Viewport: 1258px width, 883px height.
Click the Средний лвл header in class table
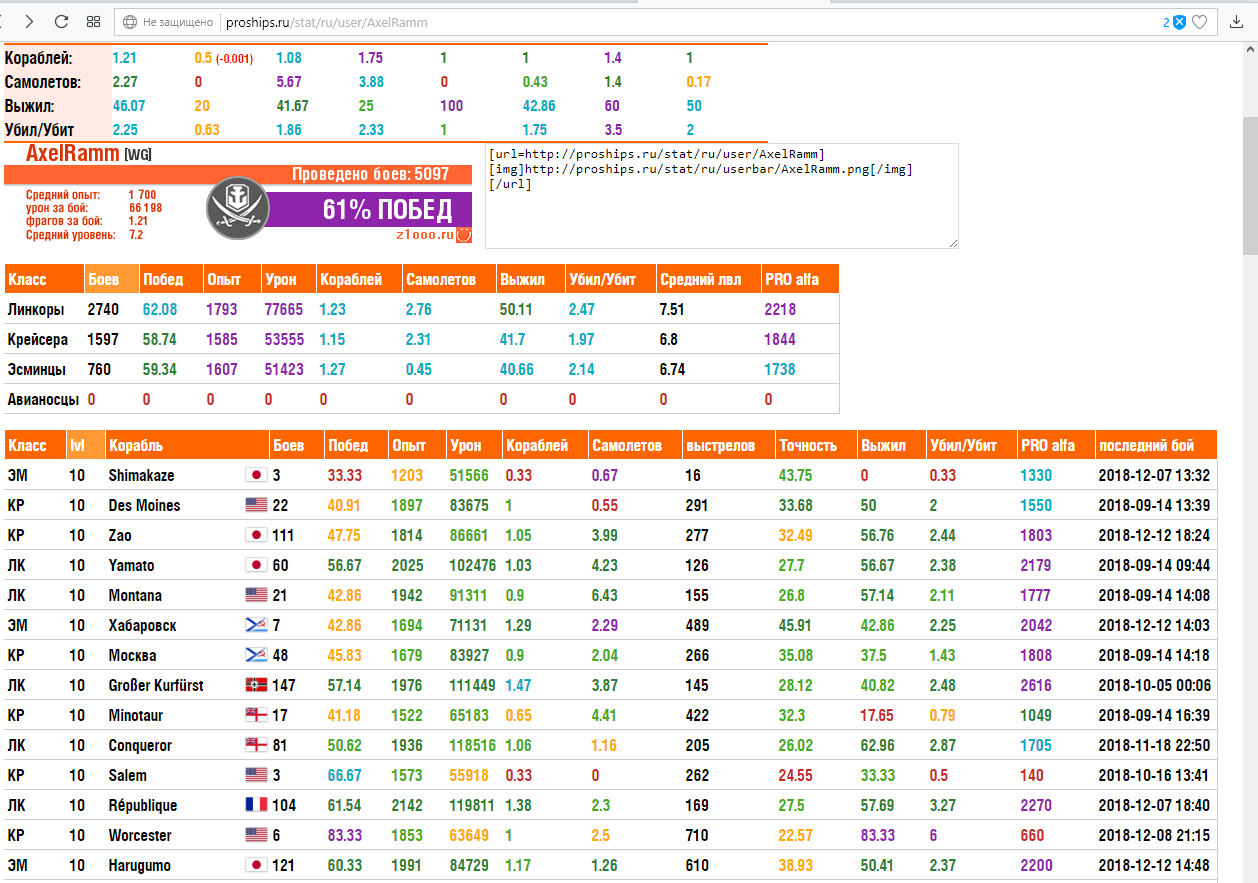707,279
